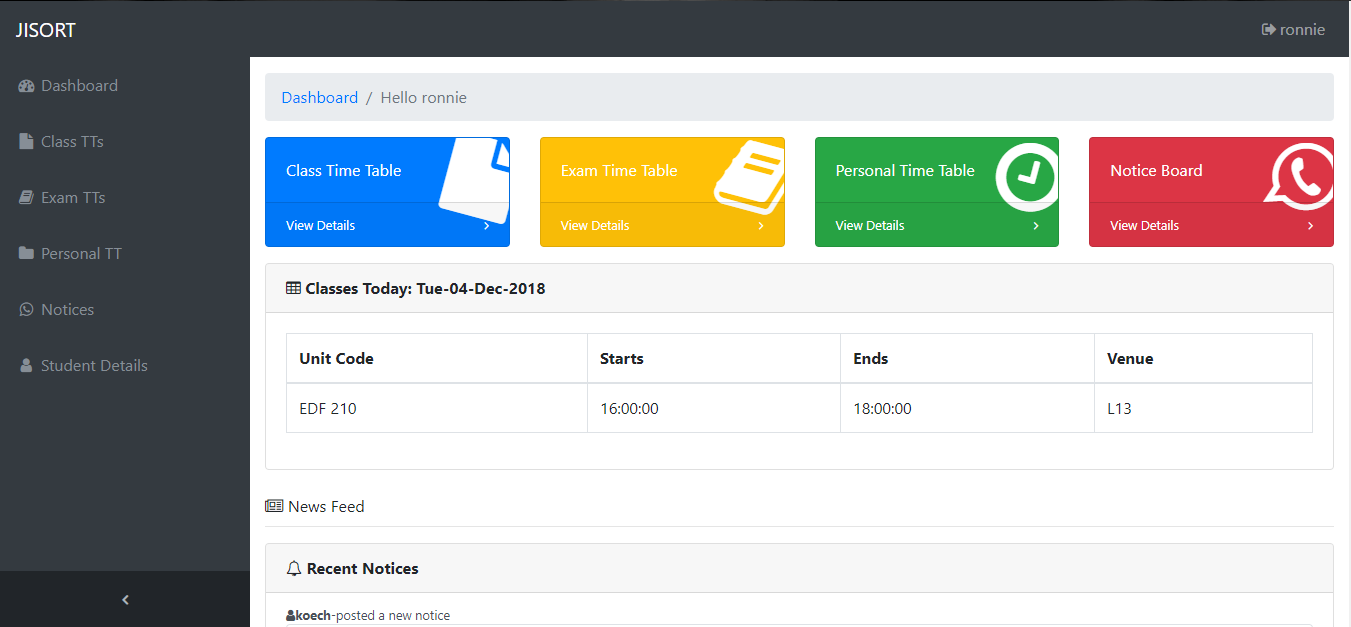Click the EDF 210 unit code cell
Screen dimensions: 1351x627
(328, 409)
